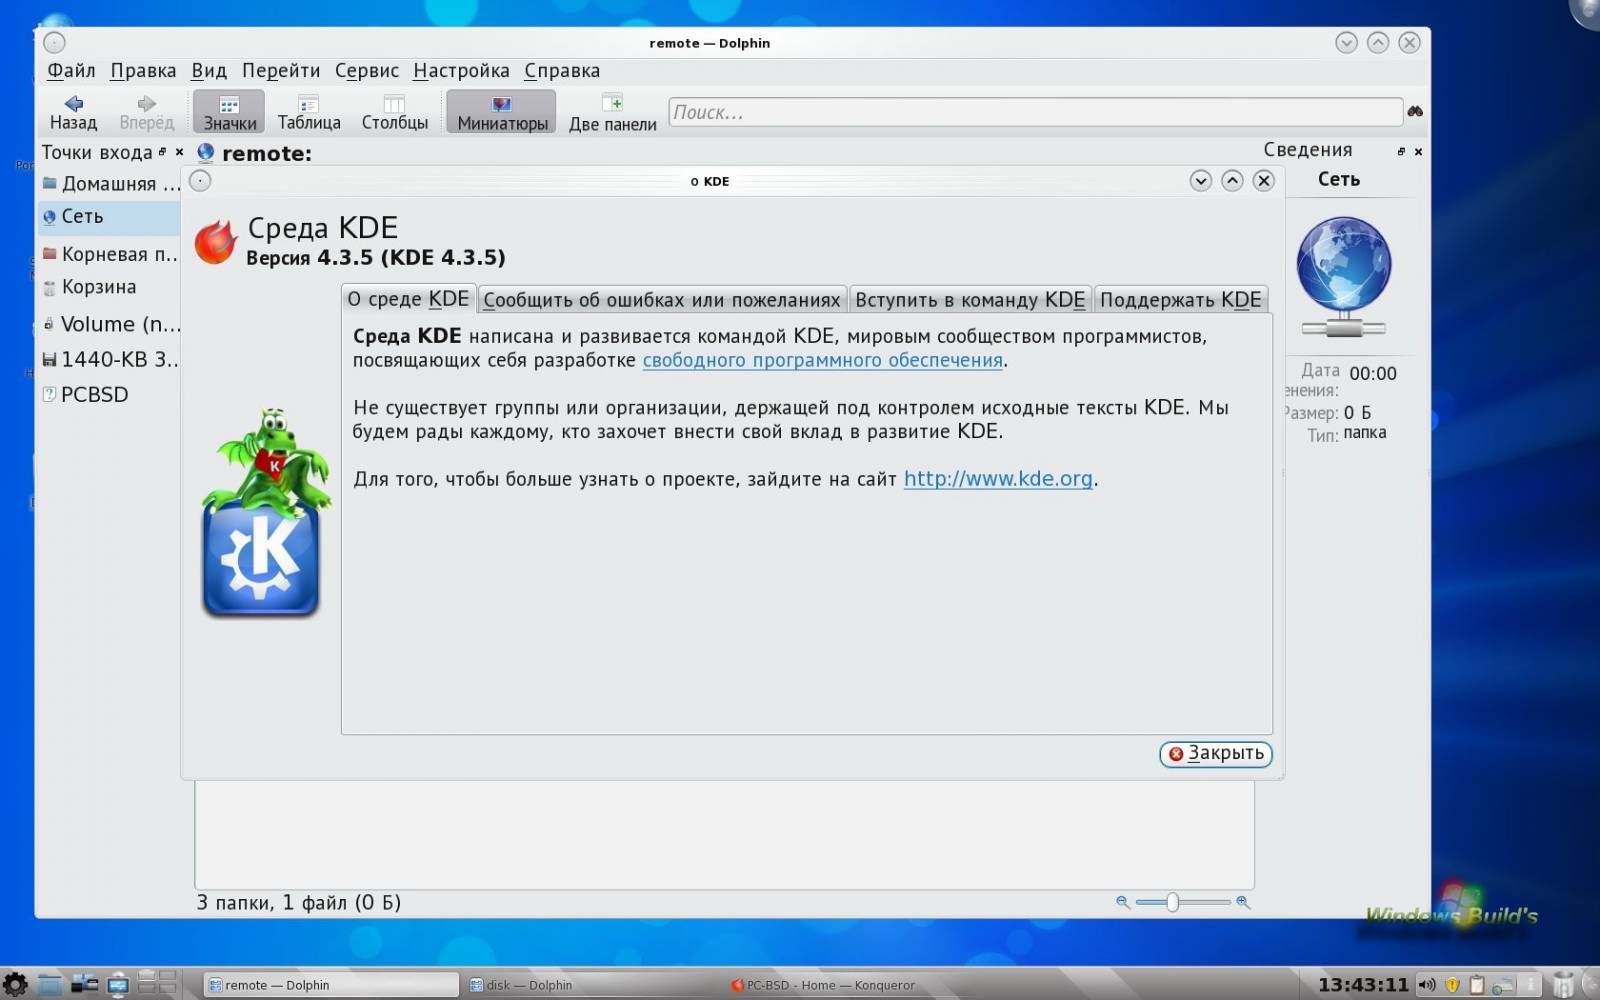The height and width of the screenshot is (1000, 1600).
Task: Open the folder icon in taskbar
Action: coord(50,985)
